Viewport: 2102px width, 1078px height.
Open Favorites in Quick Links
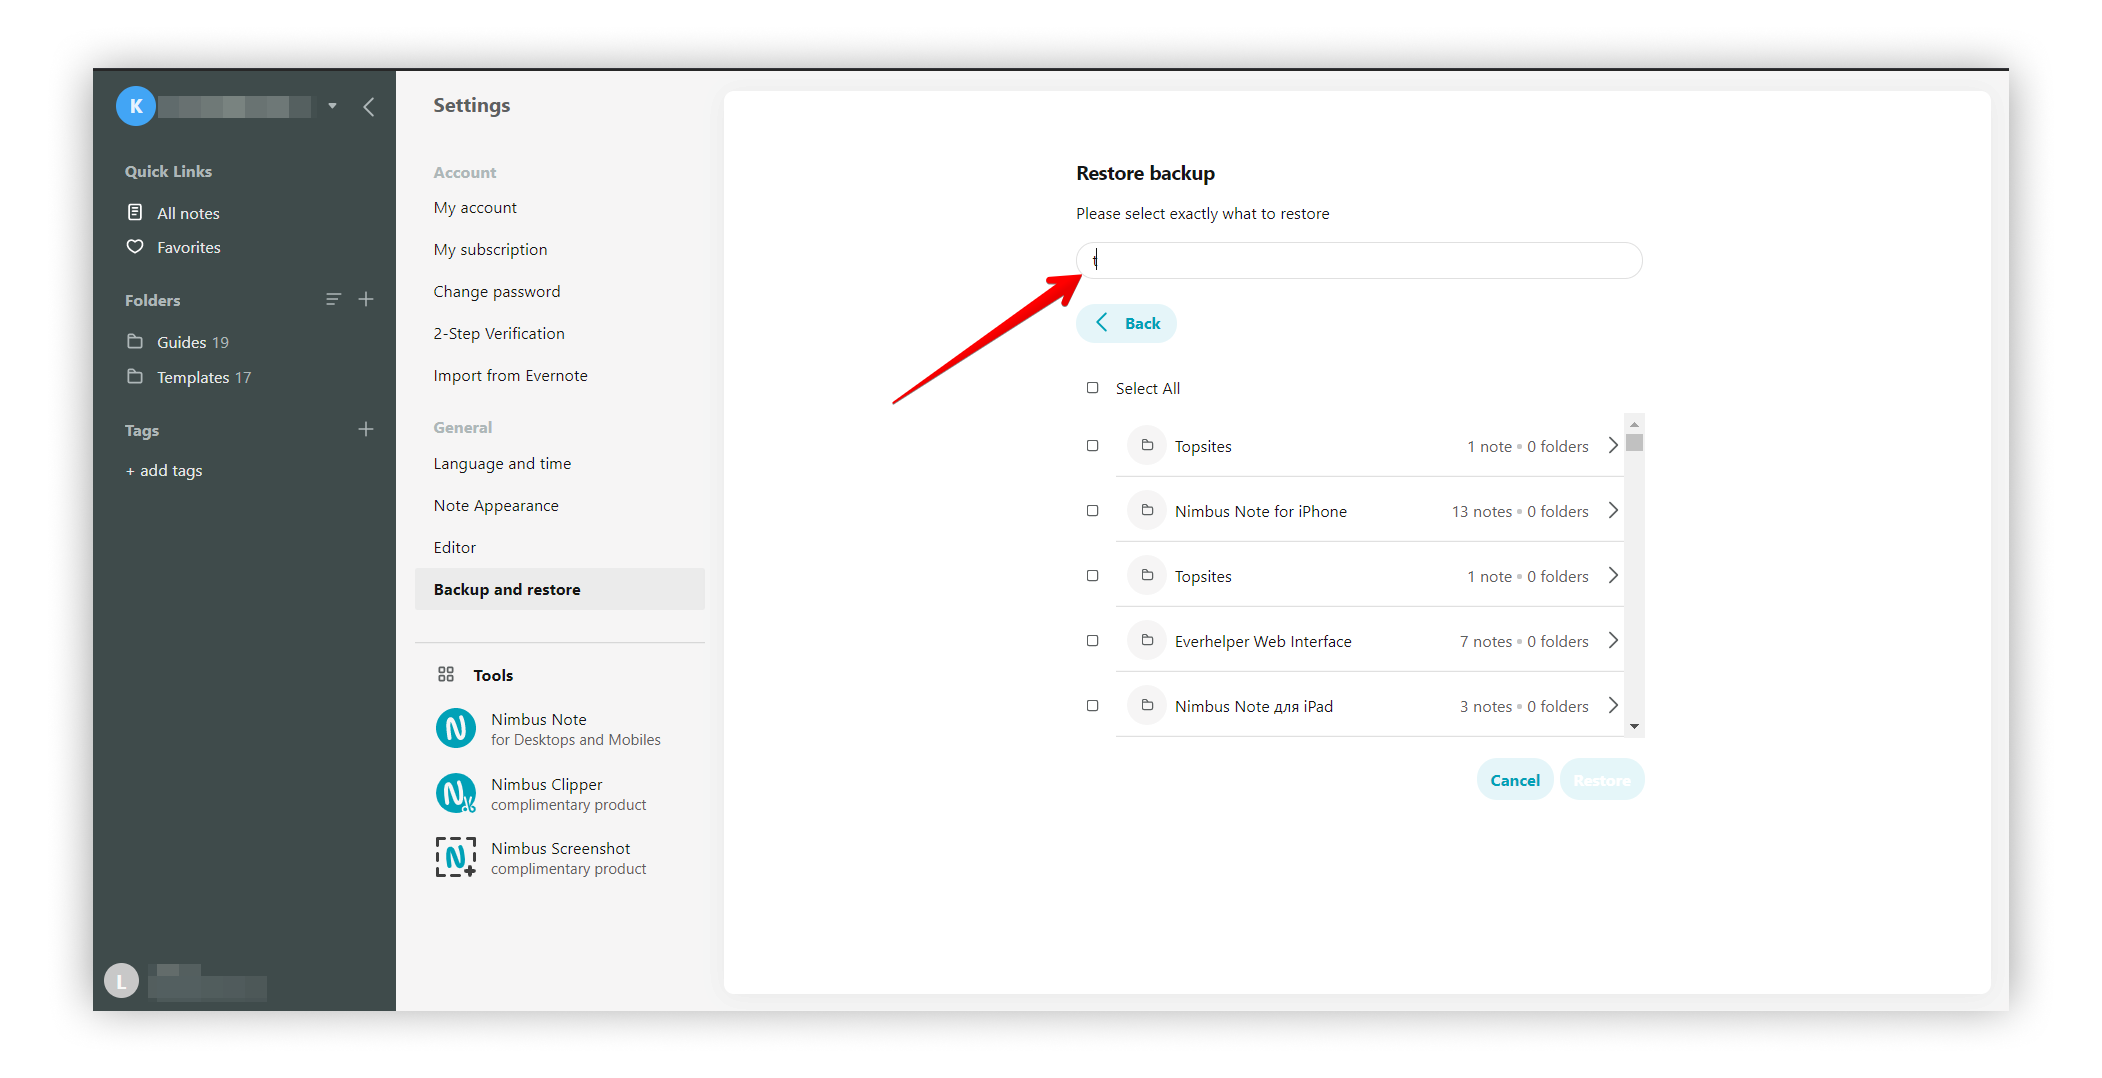click(x=189, y=247)
